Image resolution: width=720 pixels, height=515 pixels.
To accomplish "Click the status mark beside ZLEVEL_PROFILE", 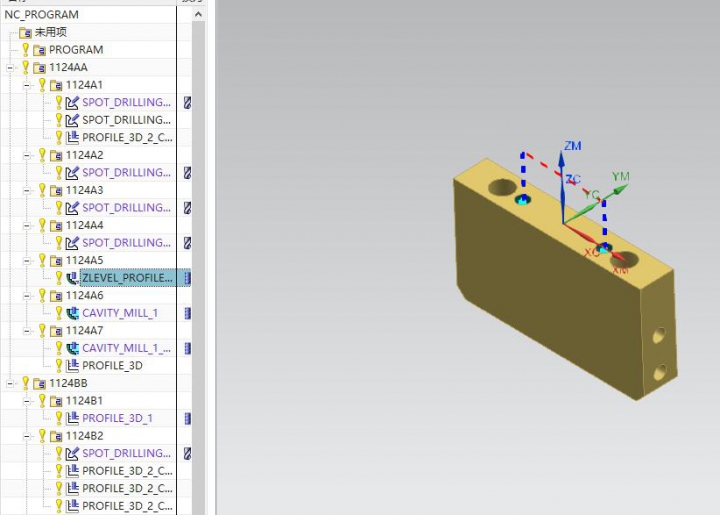I will (x=59, y=278).
